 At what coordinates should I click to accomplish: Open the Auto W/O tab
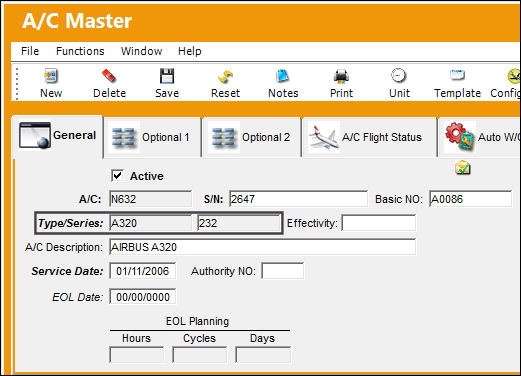point(480,137)
